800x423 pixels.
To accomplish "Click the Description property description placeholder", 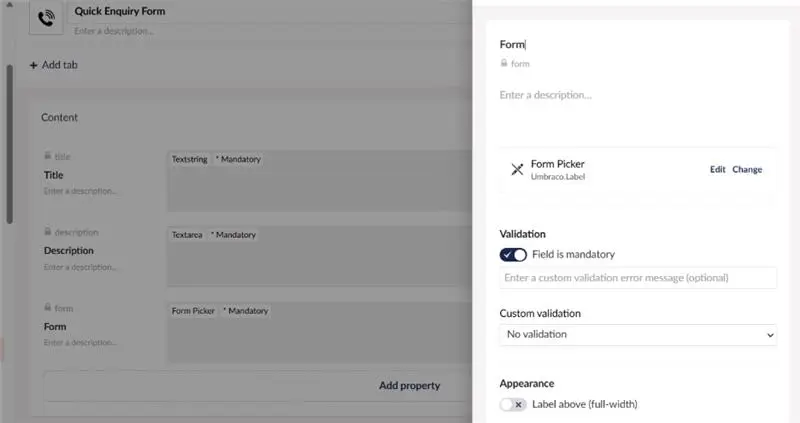I will pos(80,267).
